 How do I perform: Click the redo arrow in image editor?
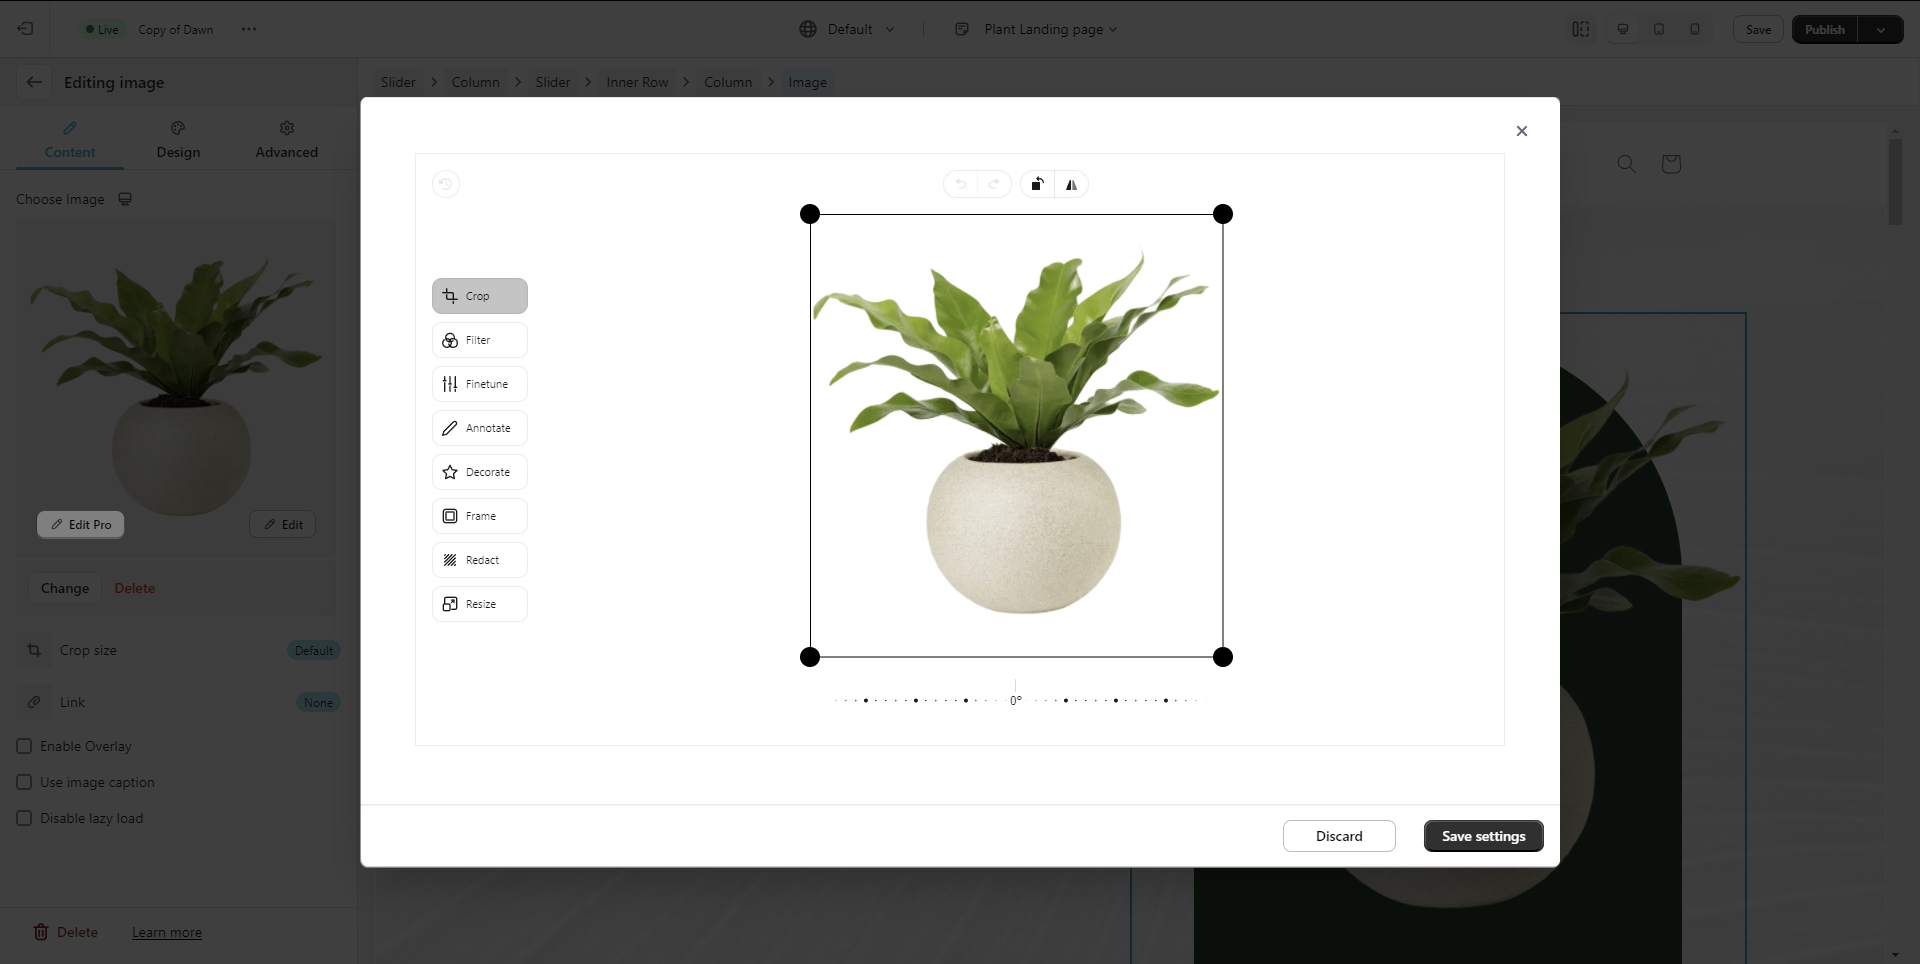[x=994, y=184]
